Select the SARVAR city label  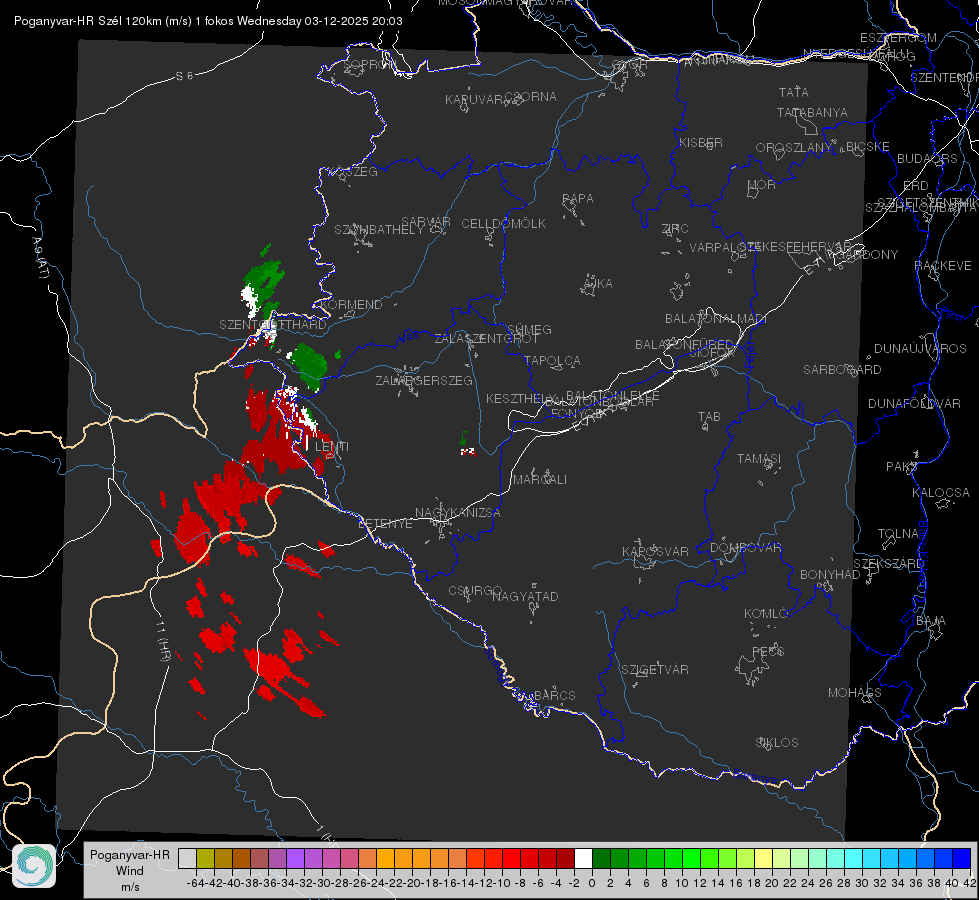[425, 221]
